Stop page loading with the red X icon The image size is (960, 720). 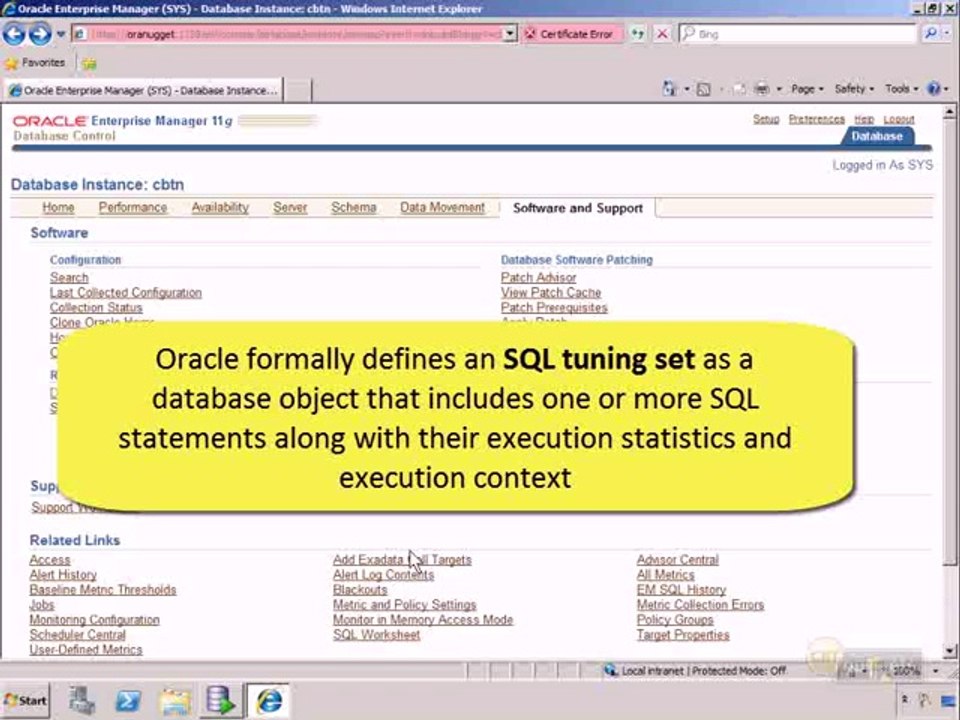pyautogui.click(x=662, y=34)
